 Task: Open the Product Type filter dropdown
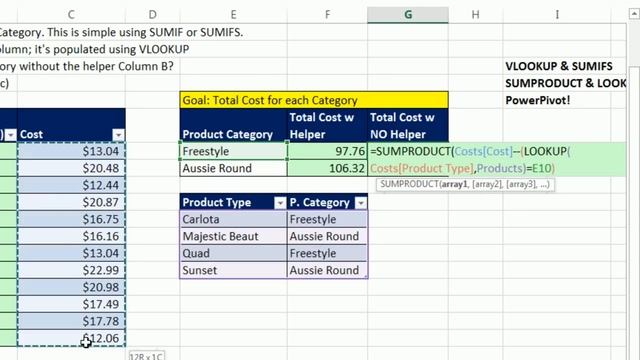pos(280,203)
